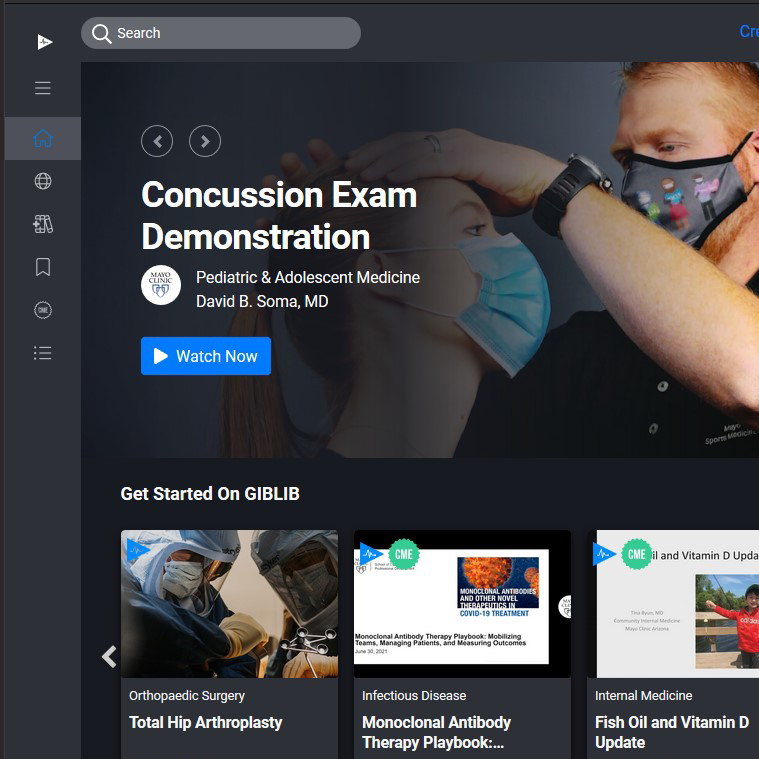Click the Mayo Clinic logo avatar
Image resolution: width=759 pixels, height=759 pixels.
pyautogui.click(x=161, y=285)
